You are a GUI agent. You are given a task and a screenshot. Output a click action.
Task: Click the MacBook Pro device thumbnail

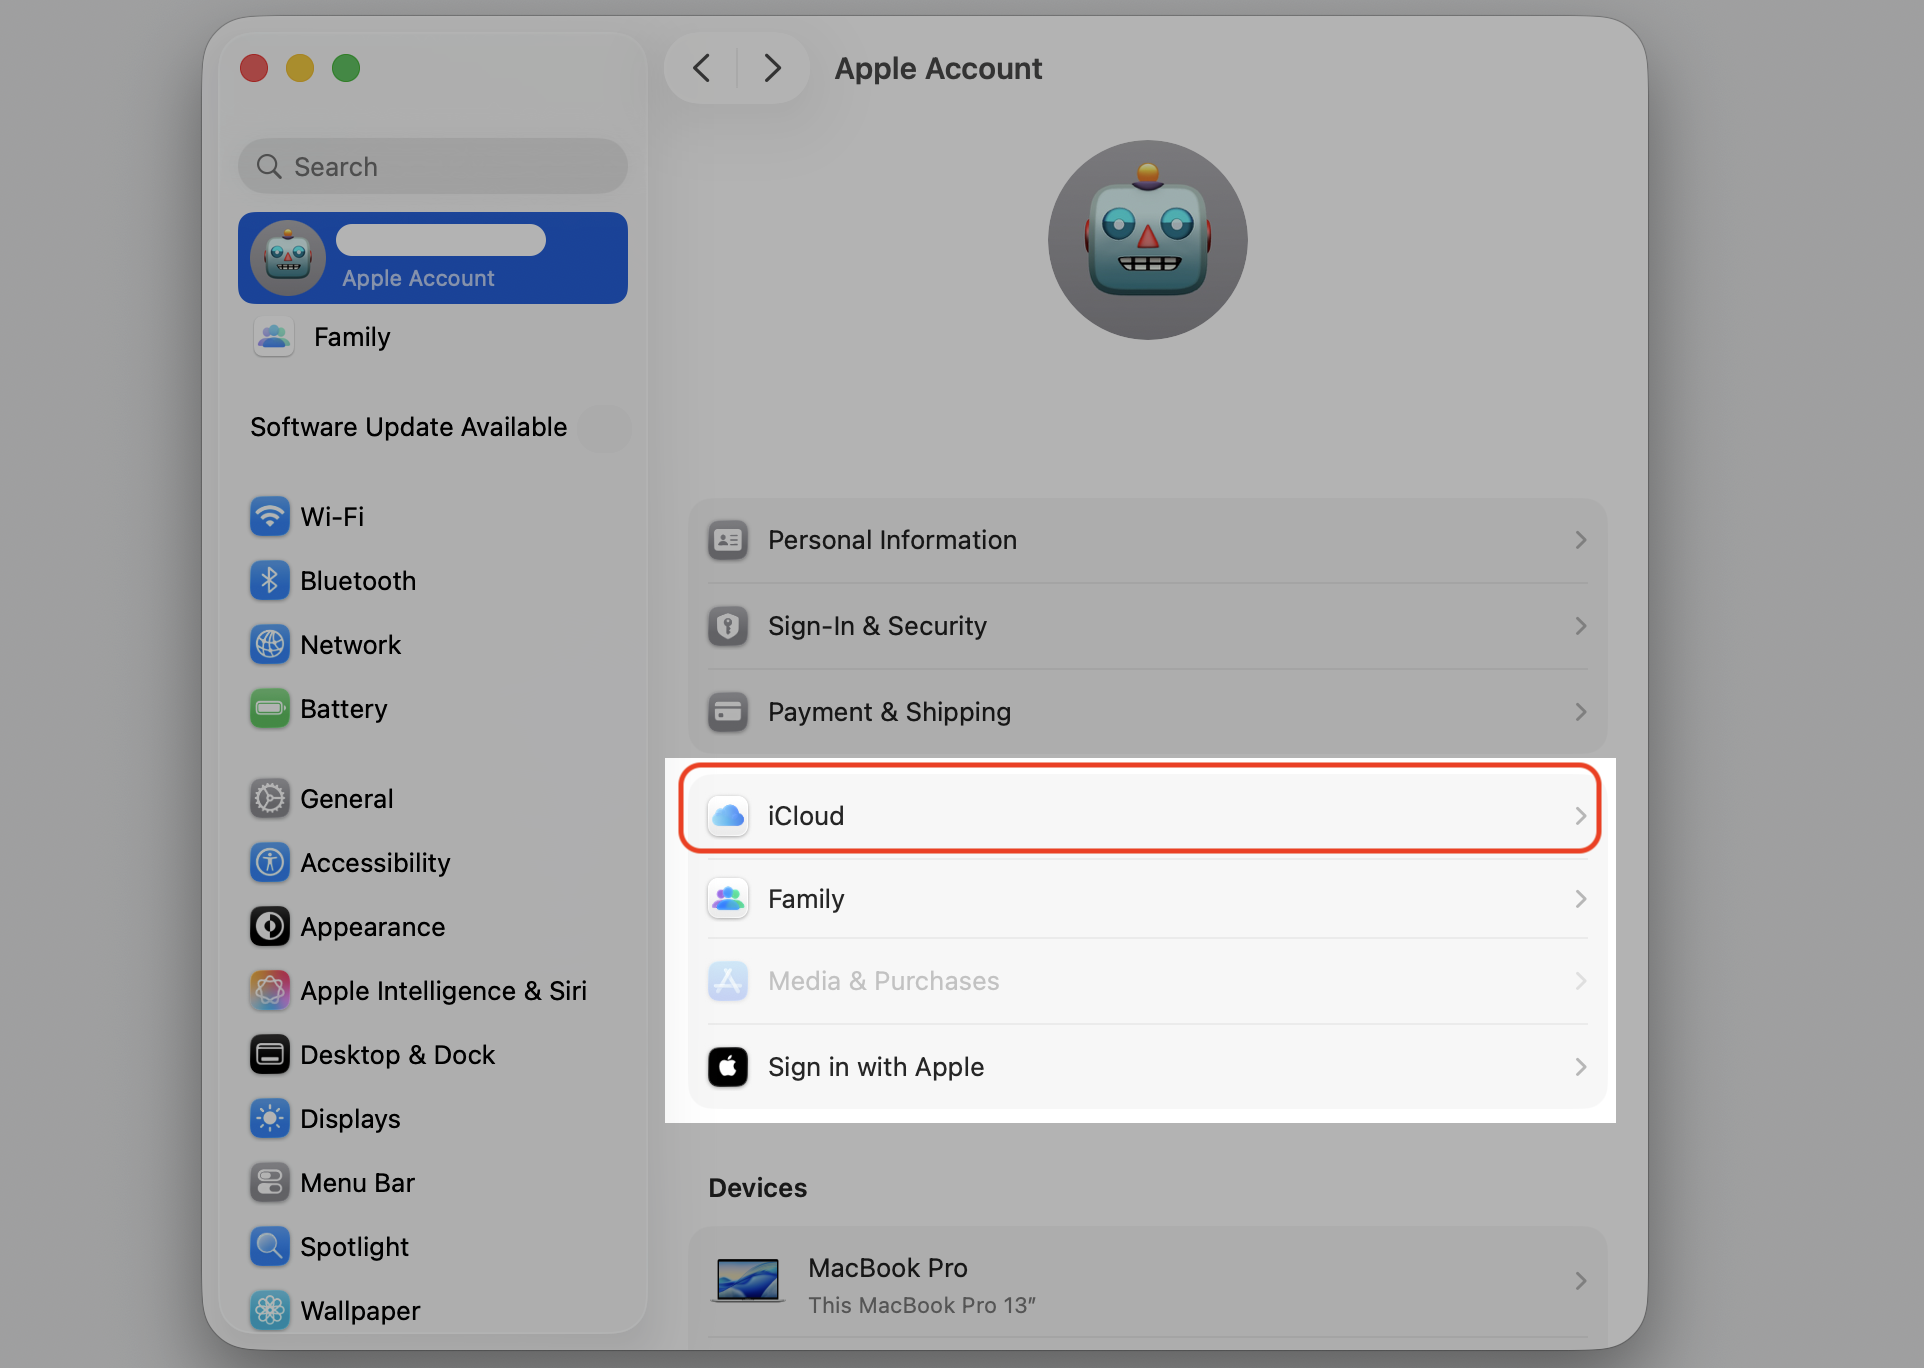tap(748, 1281)
